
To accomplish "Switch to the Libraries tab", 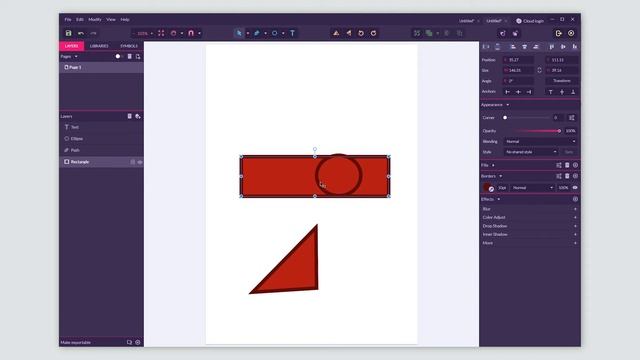I will click(x=99, y=46).
